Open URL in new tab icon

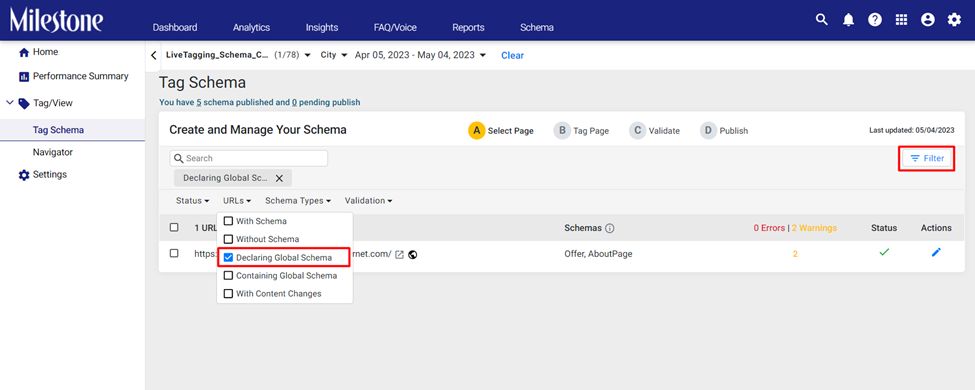point(400,254)
